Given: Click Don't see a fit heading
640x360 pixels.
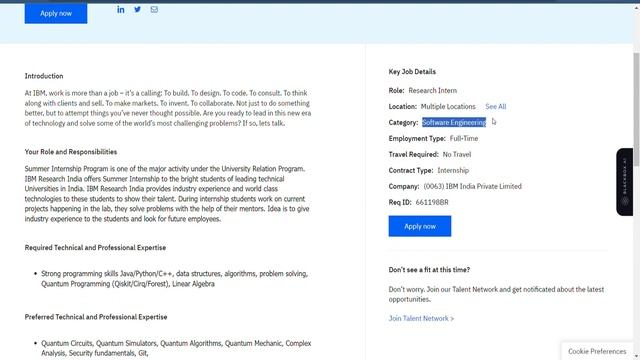Looking at the screenshot, I should point(429,270).
